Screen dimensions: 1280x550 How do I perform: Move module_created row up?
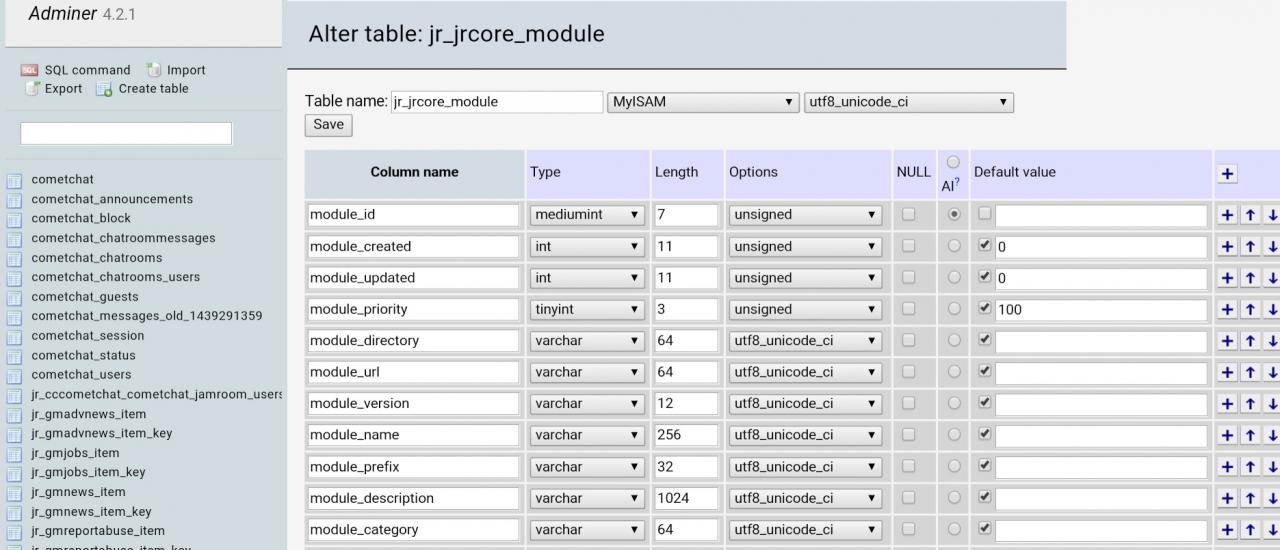pos(1250,246)
